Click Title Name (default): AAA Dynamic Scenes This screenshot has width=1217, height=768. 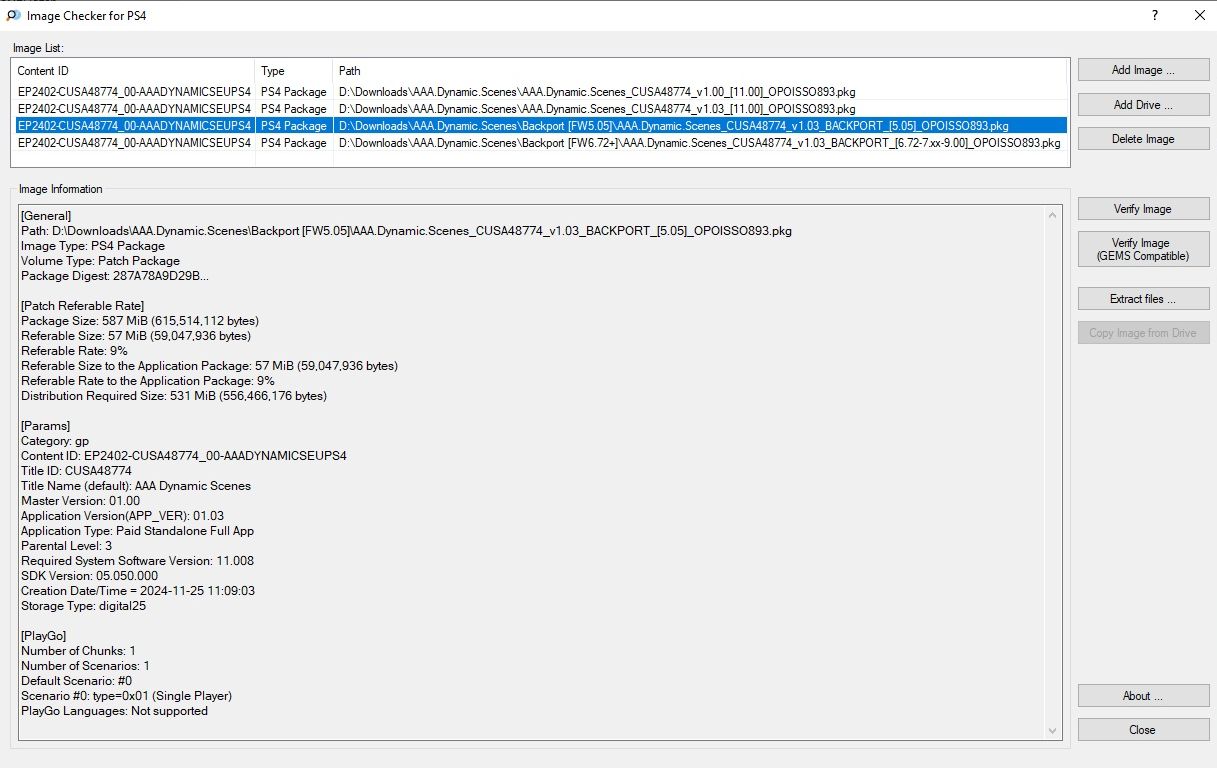[x=136, y=486]
